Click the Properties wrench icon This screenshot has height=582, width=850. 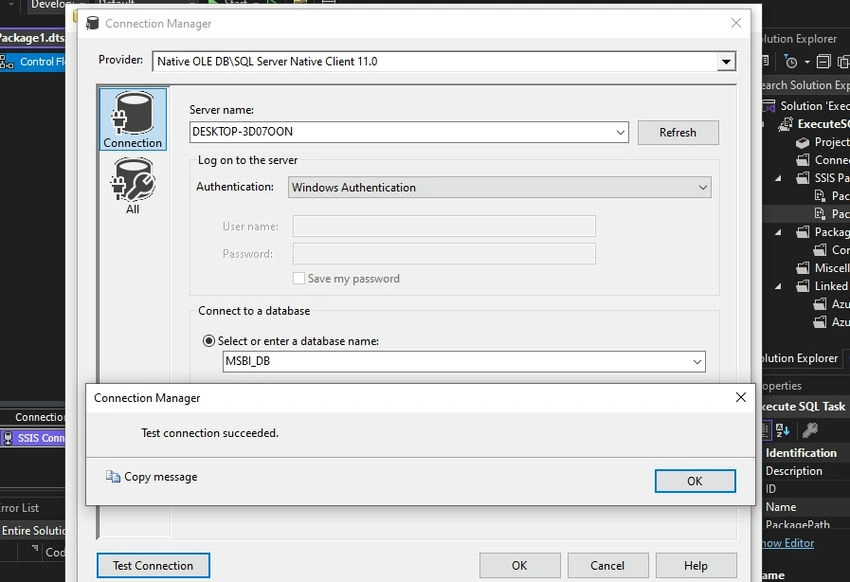(x=810, y=430)
